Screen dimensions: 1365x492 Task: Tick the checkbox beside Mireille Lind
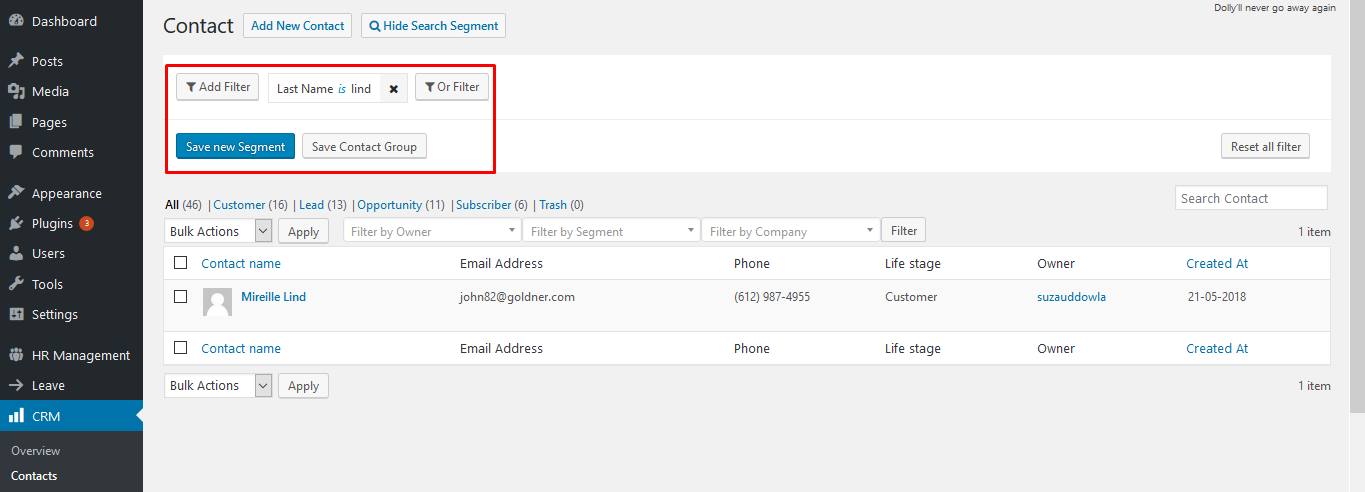pos(181,297)
